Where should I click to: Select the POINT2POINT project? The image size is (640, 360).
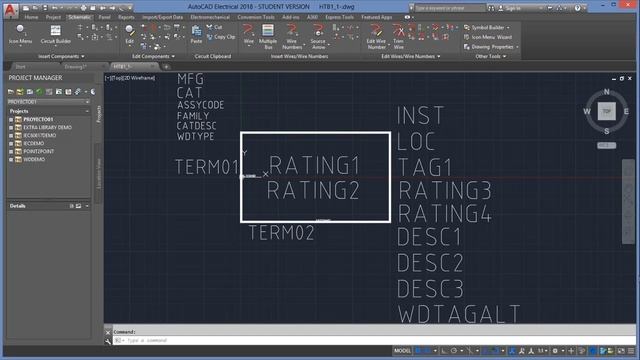coord(38,151)
